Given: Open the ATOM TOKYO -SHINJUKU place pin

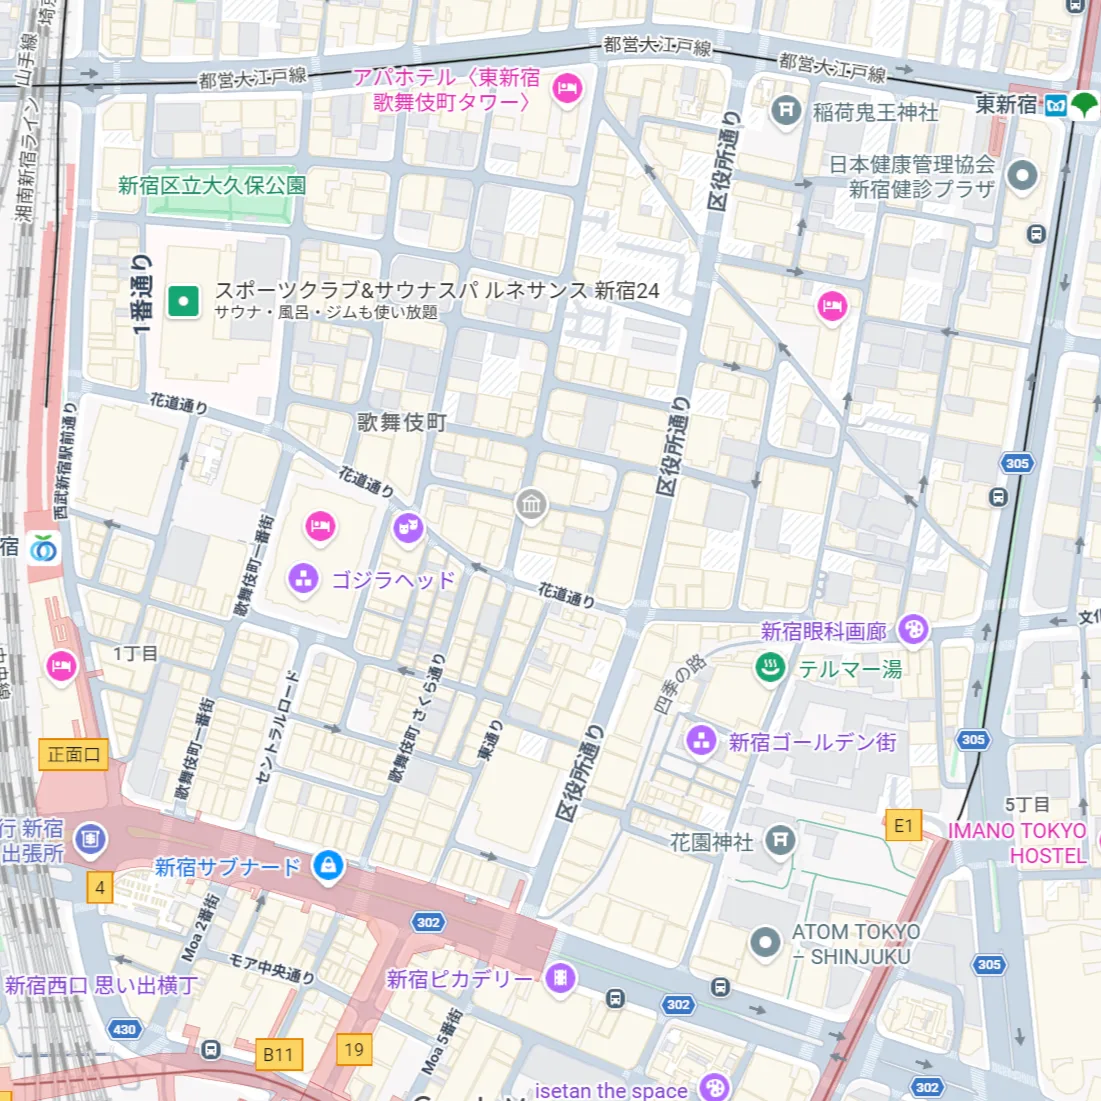Looking at the screenshot, I should pyautogui.click(x=765, y=943).
